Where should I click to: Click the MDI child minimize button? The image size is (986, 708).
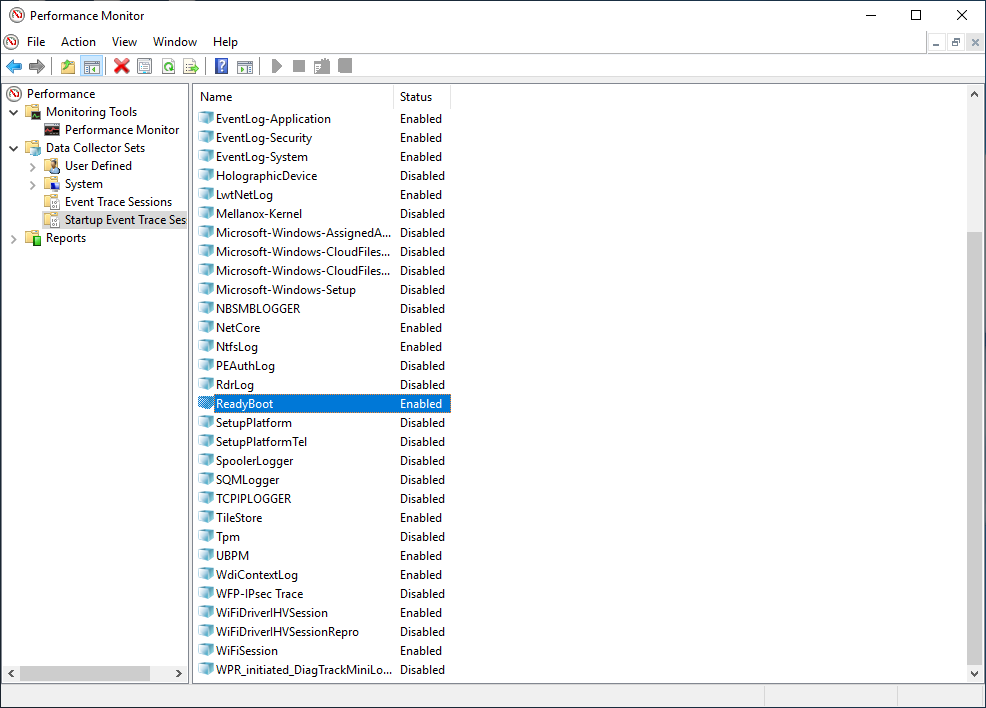[936, 43]
